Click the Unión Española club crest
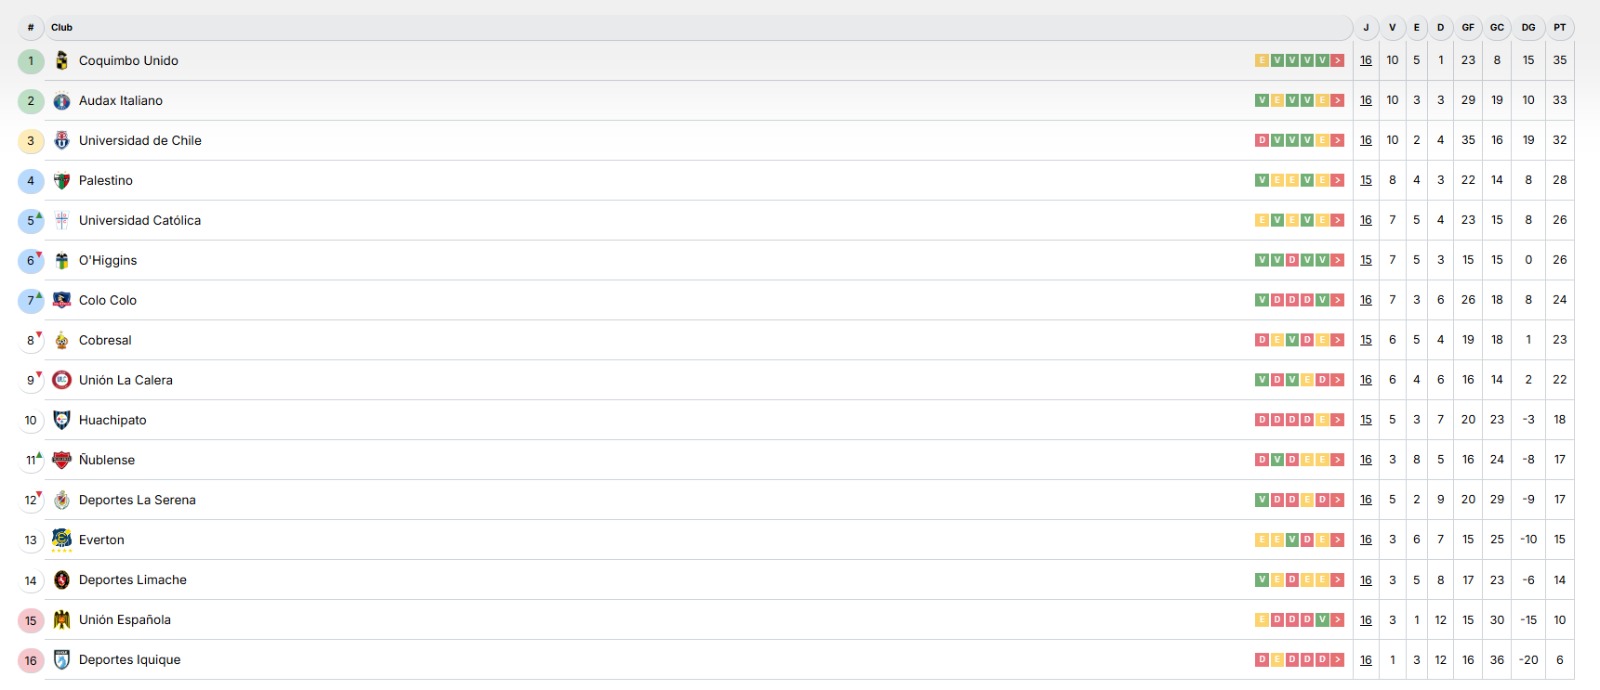The height and width of the screenshot is (690, 1600). (x=62, y=620)
